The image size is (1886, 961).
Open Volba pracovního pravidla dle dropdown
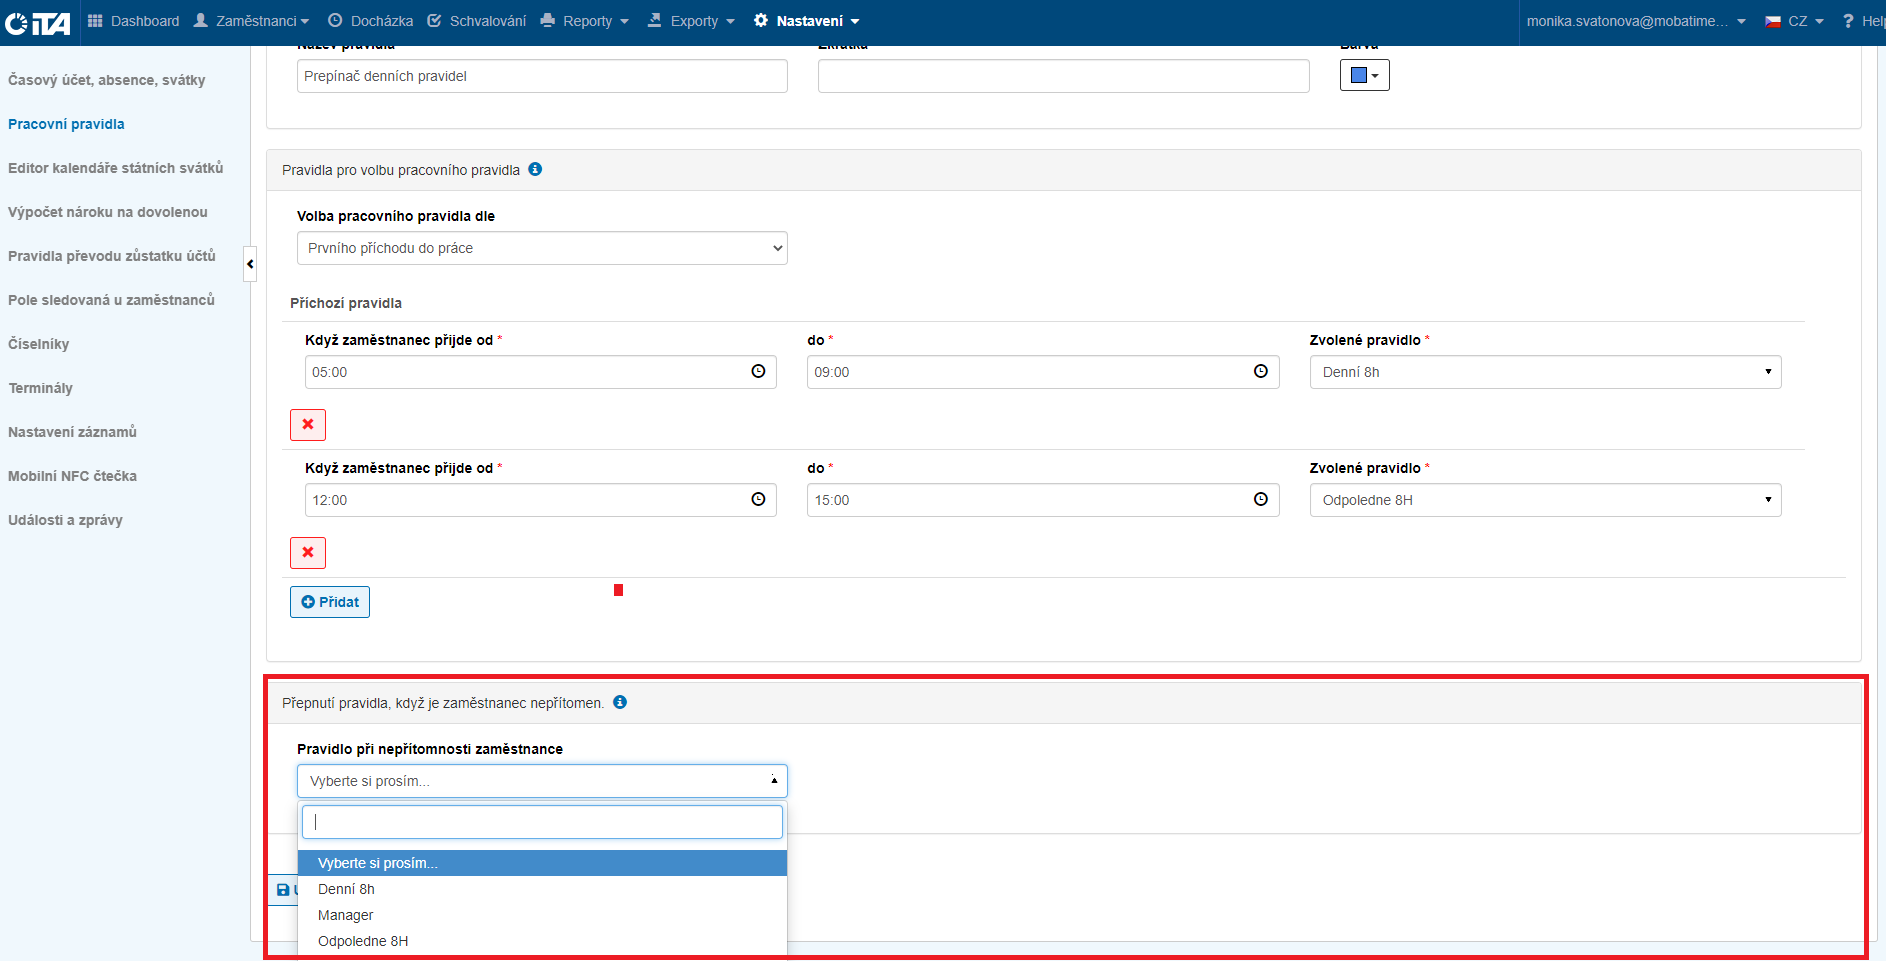tap(542, 248)
